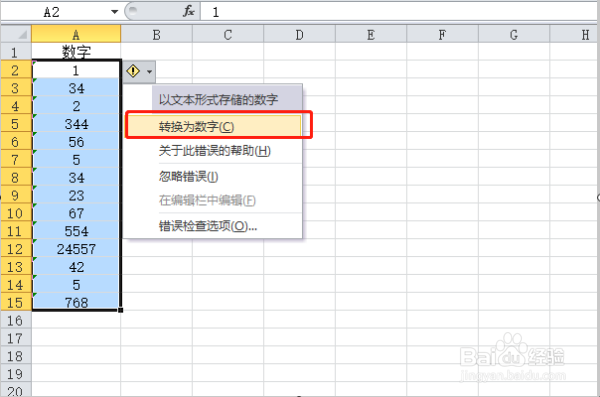Click the fill handle at selection corner

121,310
